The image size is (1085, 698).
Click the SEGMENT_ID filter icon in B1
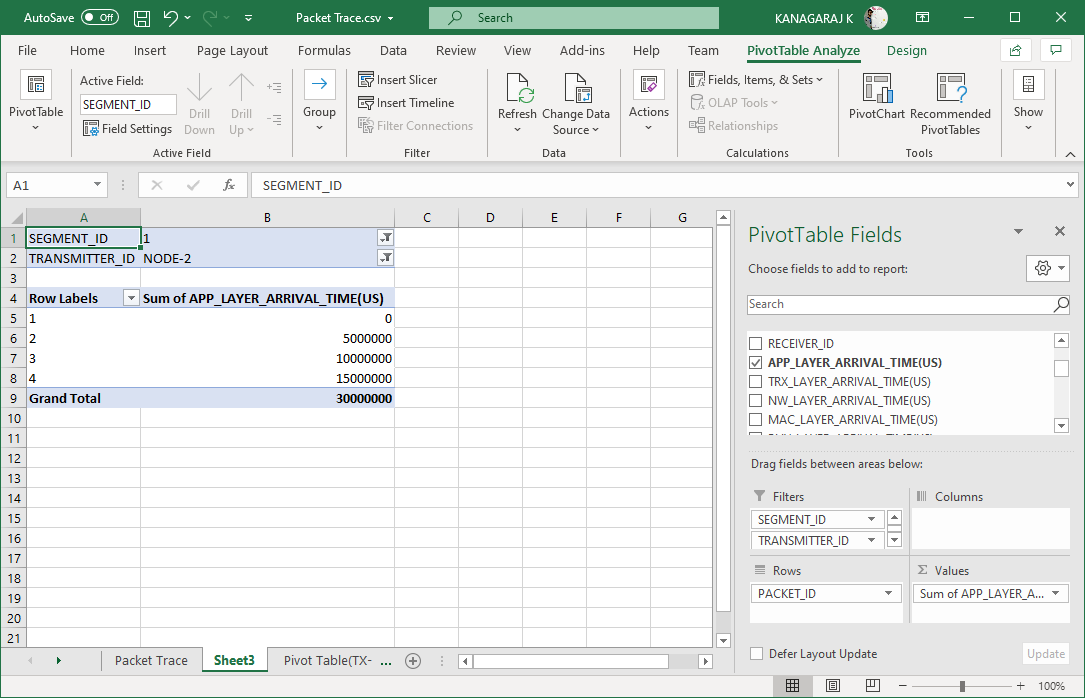(385, 238)
